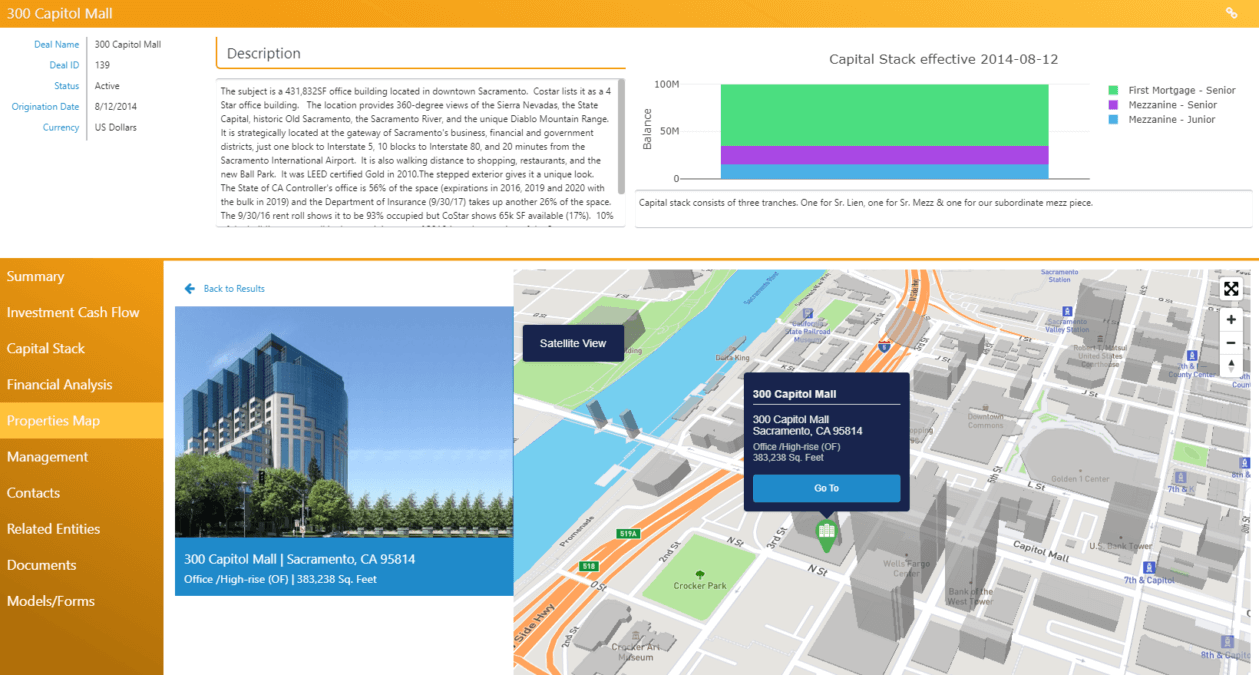Switch map to Satellite View
Screen dimensions: 1259x675
[x=573, y=343]
